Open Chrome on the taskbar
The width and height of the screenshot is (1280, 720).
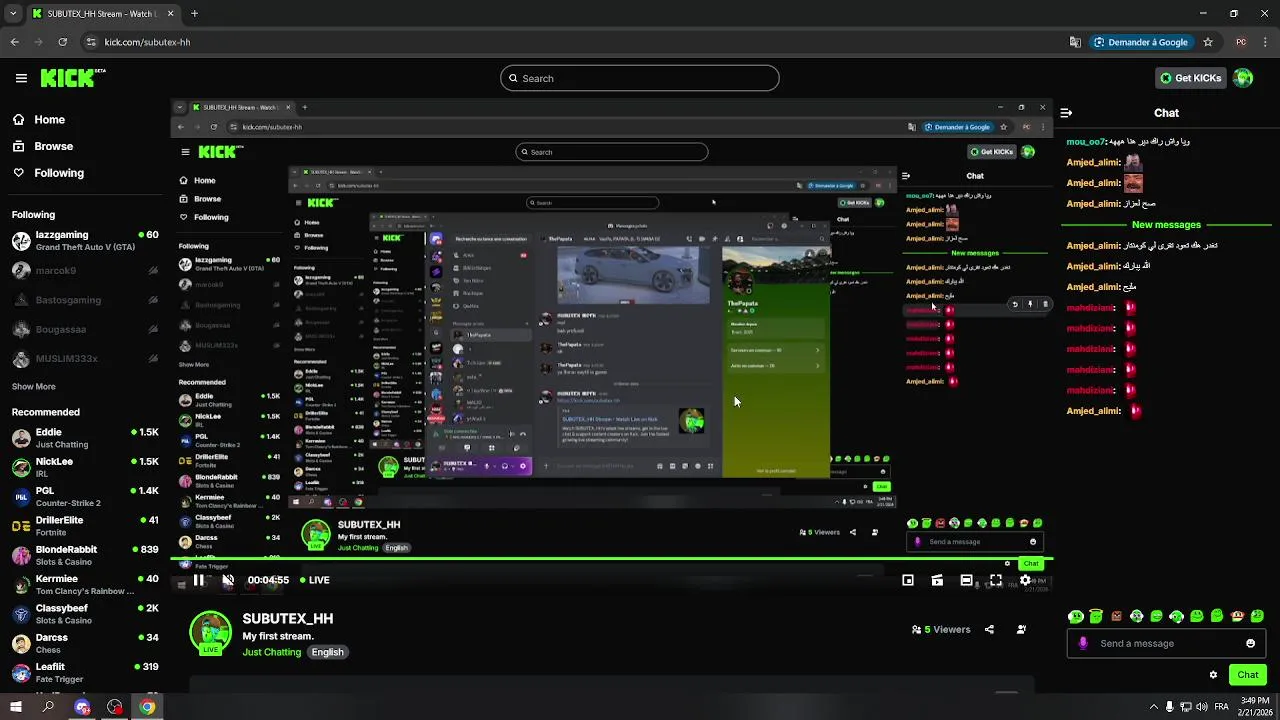pos(147,707)
